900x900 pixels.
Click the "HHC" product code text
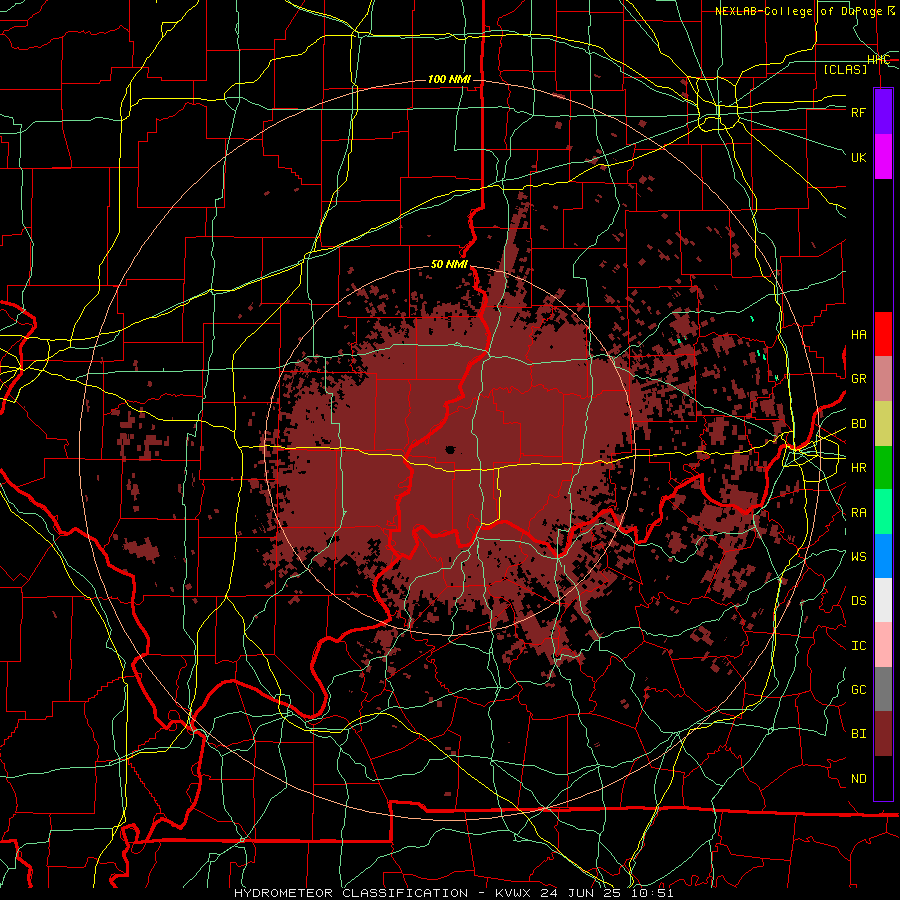[878, 60]
